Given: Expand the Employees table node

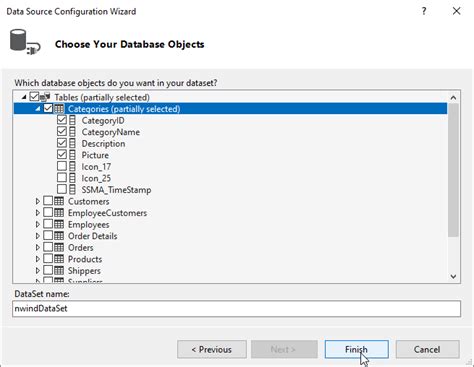Looking at the screenshot, I should tap(38, 224).
